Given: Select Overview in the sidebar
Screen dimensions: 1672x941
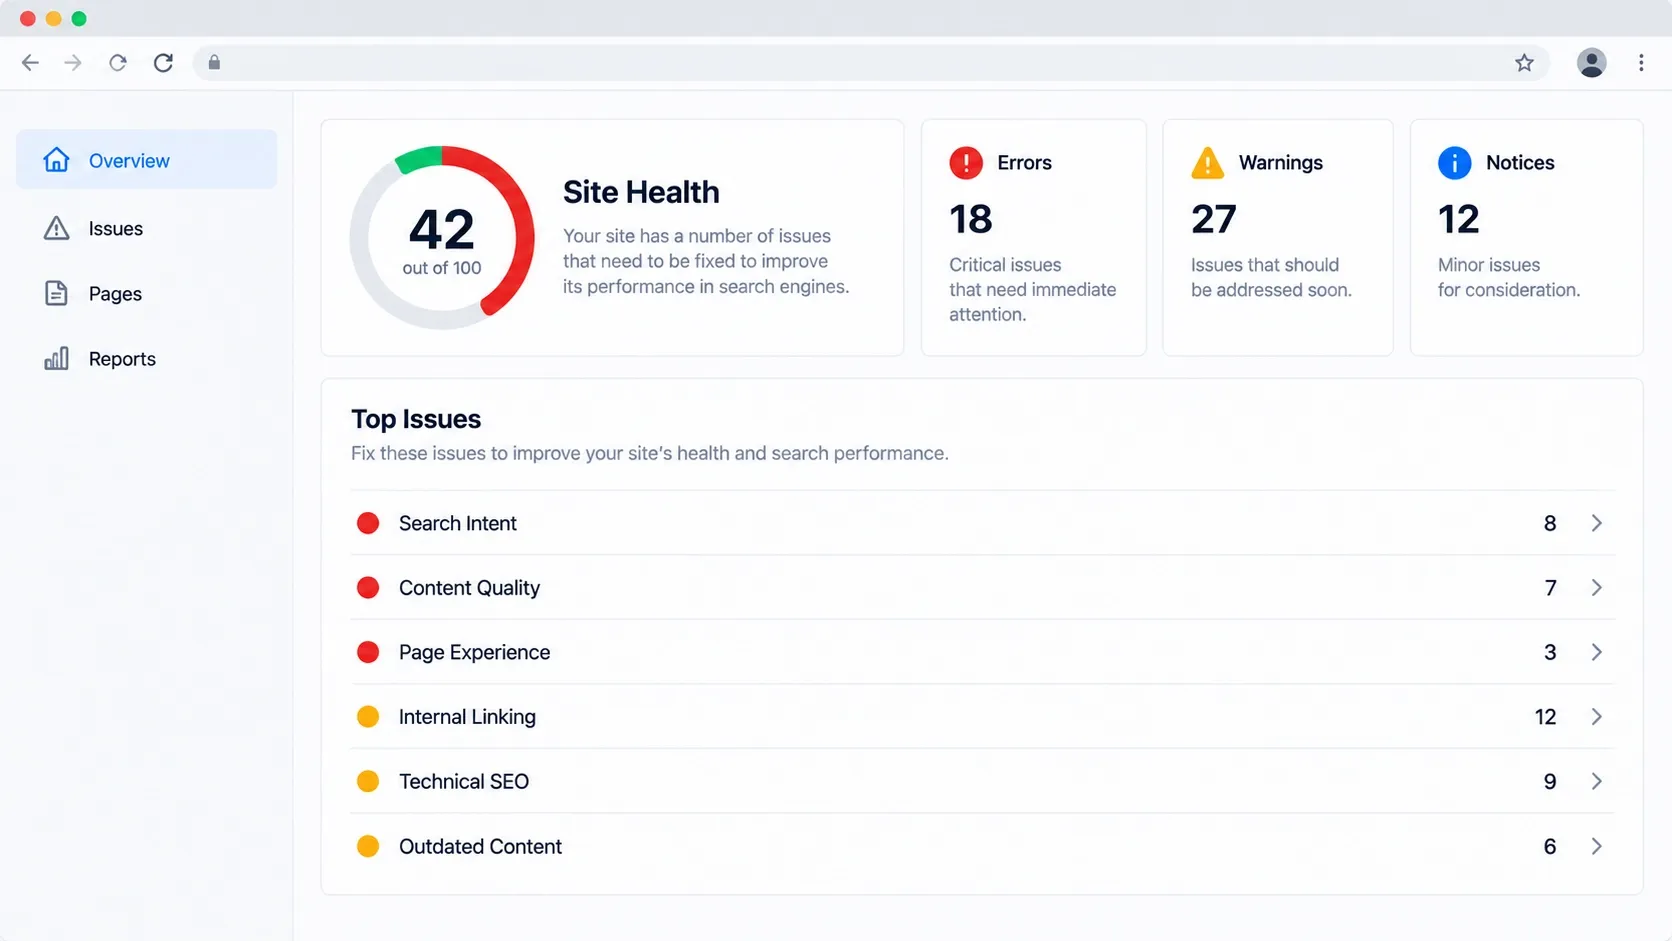Looking at the screenshot, I should click(x=147, y=160).
